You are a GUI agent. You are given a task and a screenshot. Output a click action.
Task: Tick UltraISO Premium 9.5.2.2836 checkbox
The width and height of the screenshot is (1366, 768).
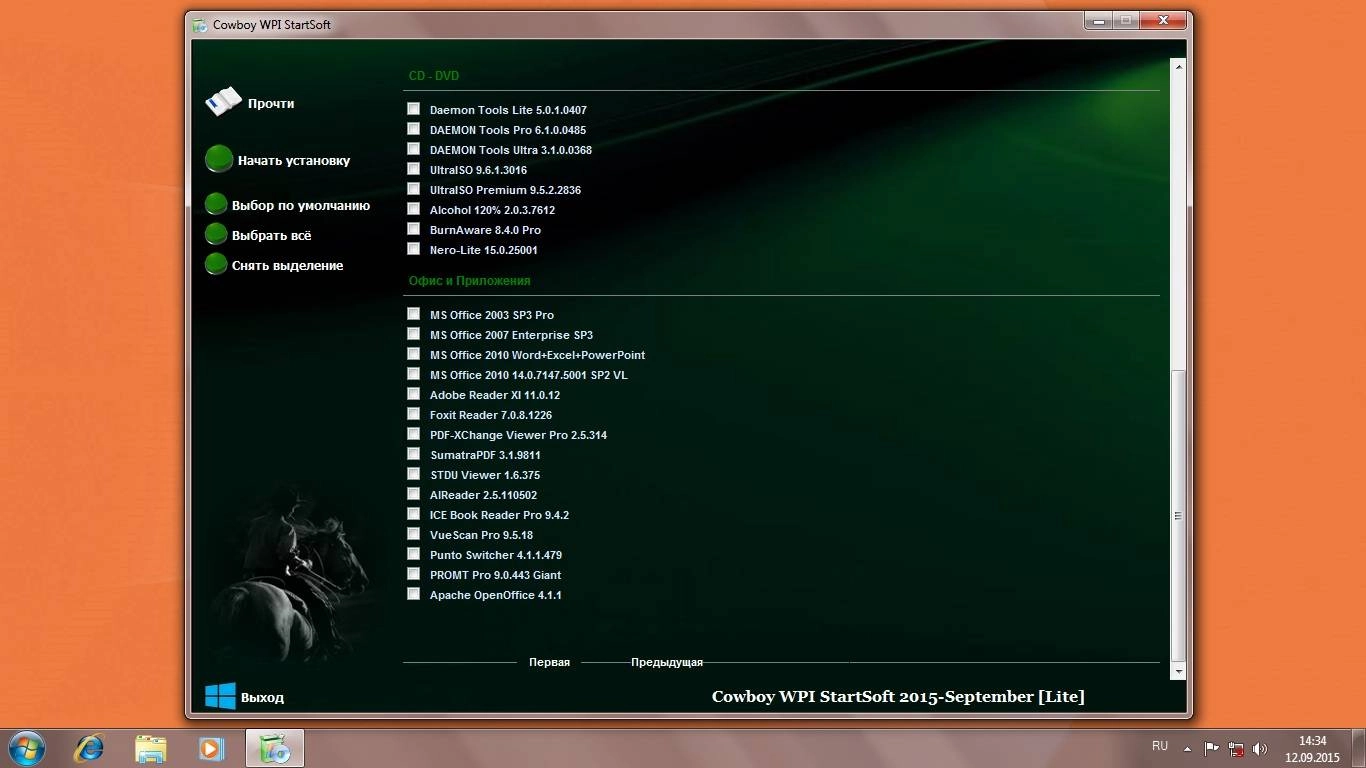413,189
